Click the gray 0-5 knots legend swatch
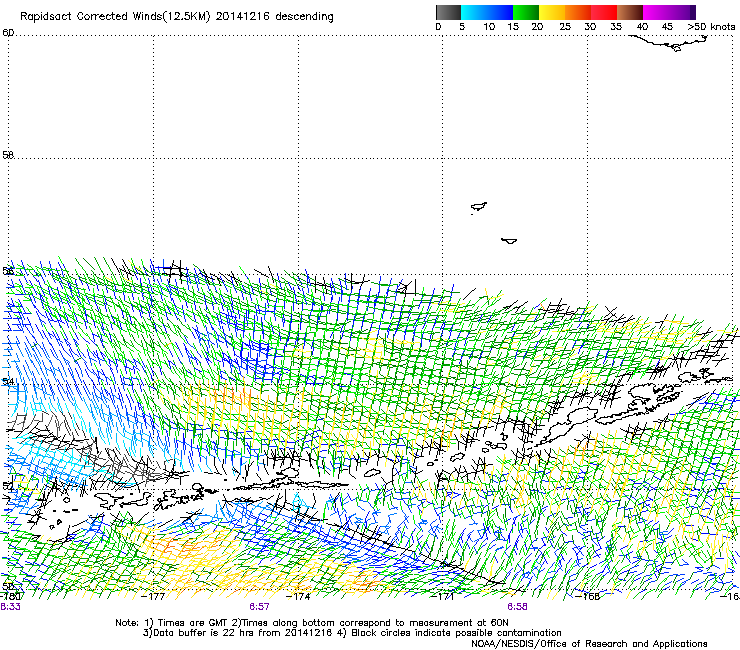740x650 pixels. (448, 12)
